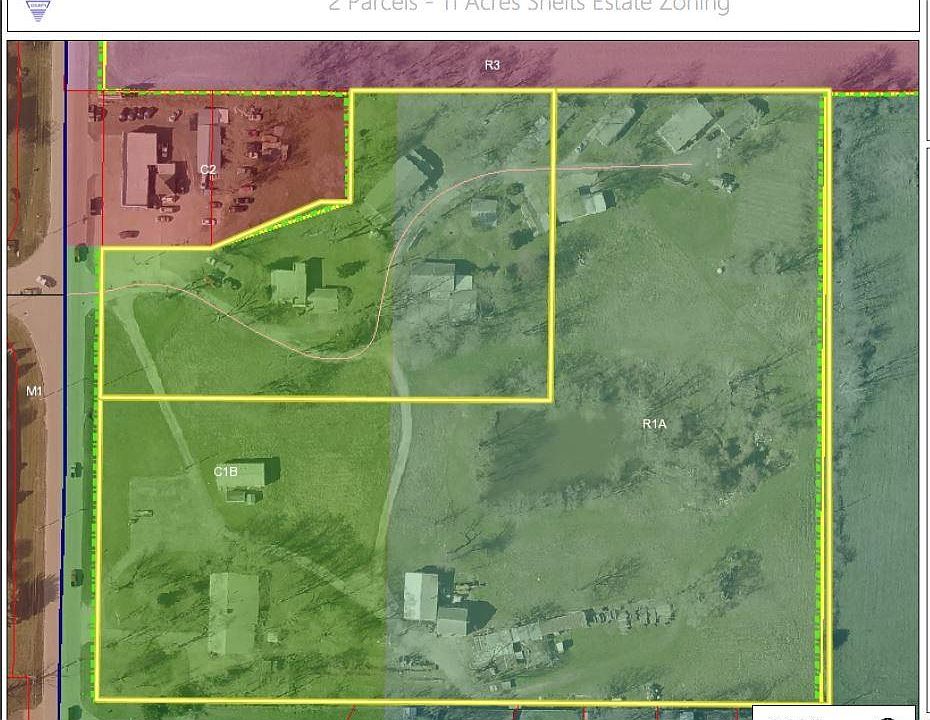
Task: Click the county logo icon in header
Action: pos(38,9)
